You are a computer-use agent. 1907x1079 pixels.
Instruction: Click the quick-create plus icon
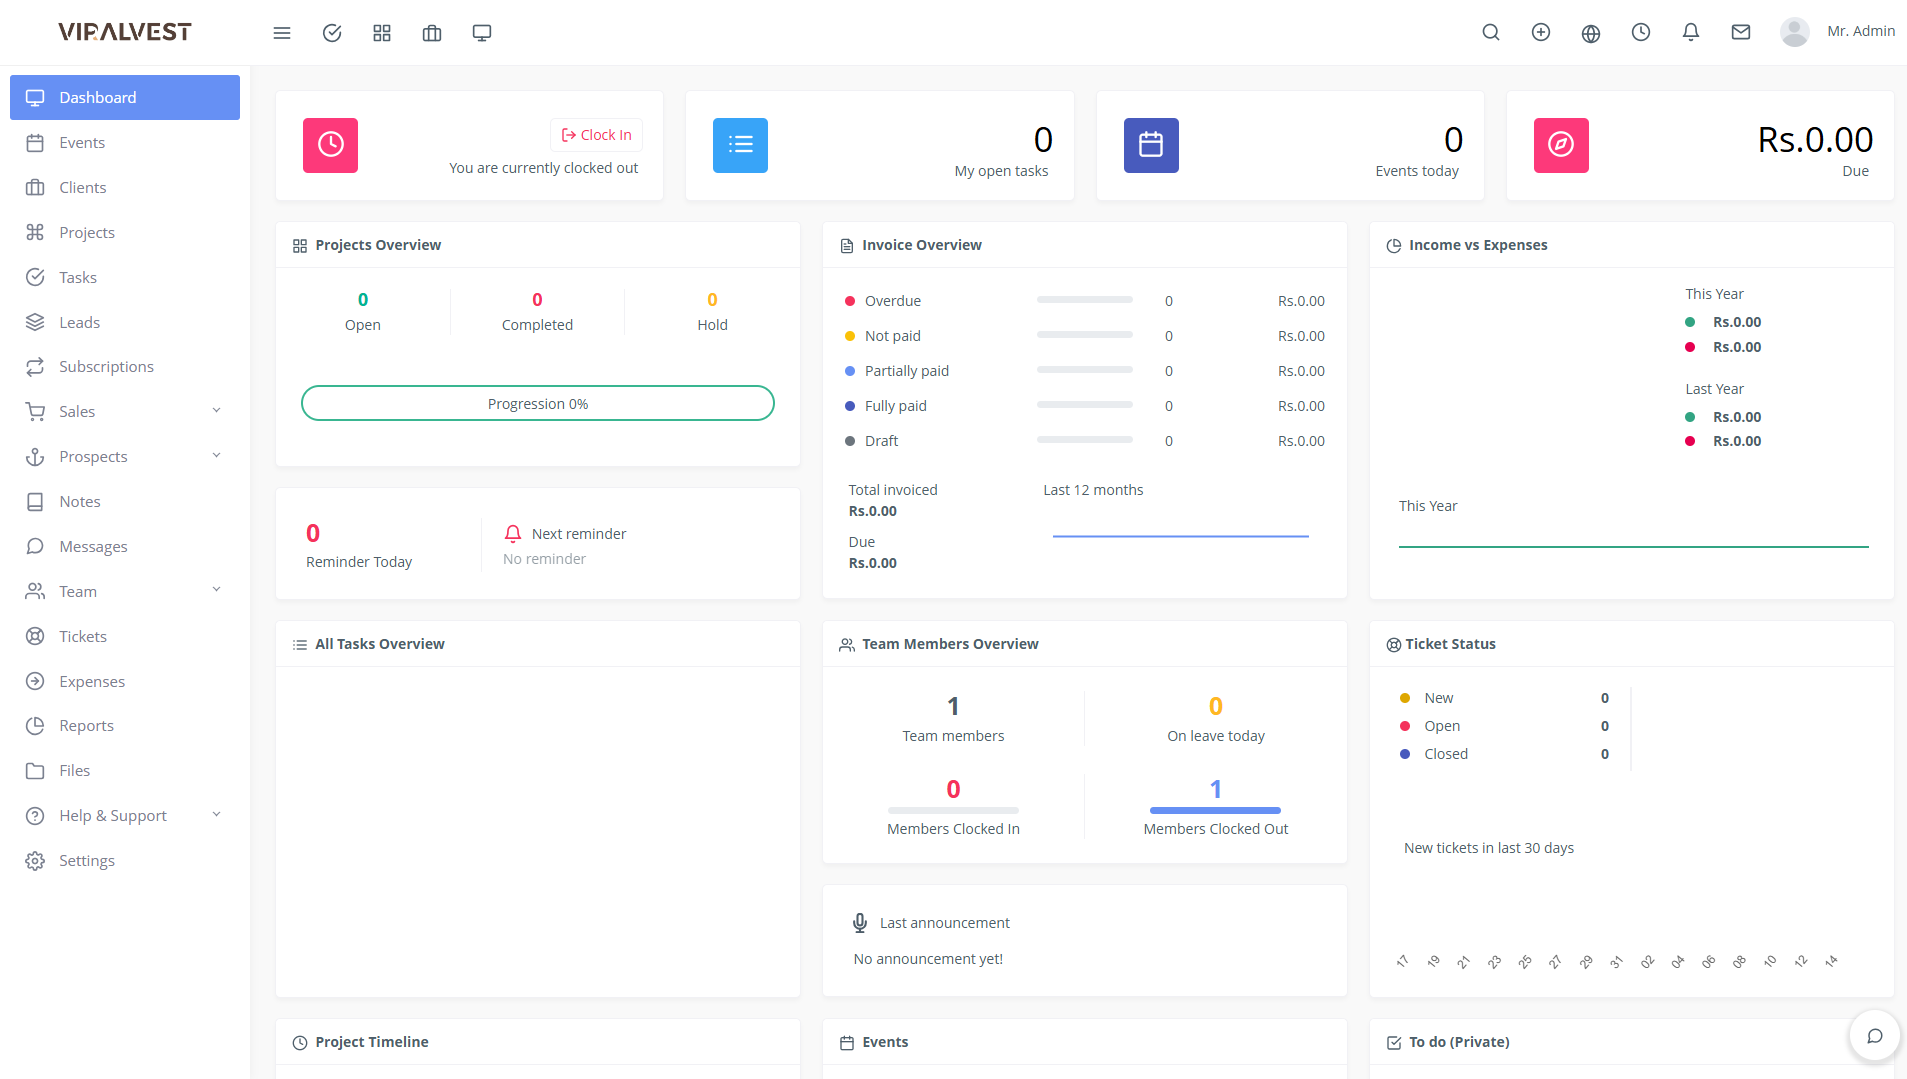[1540, 32]
